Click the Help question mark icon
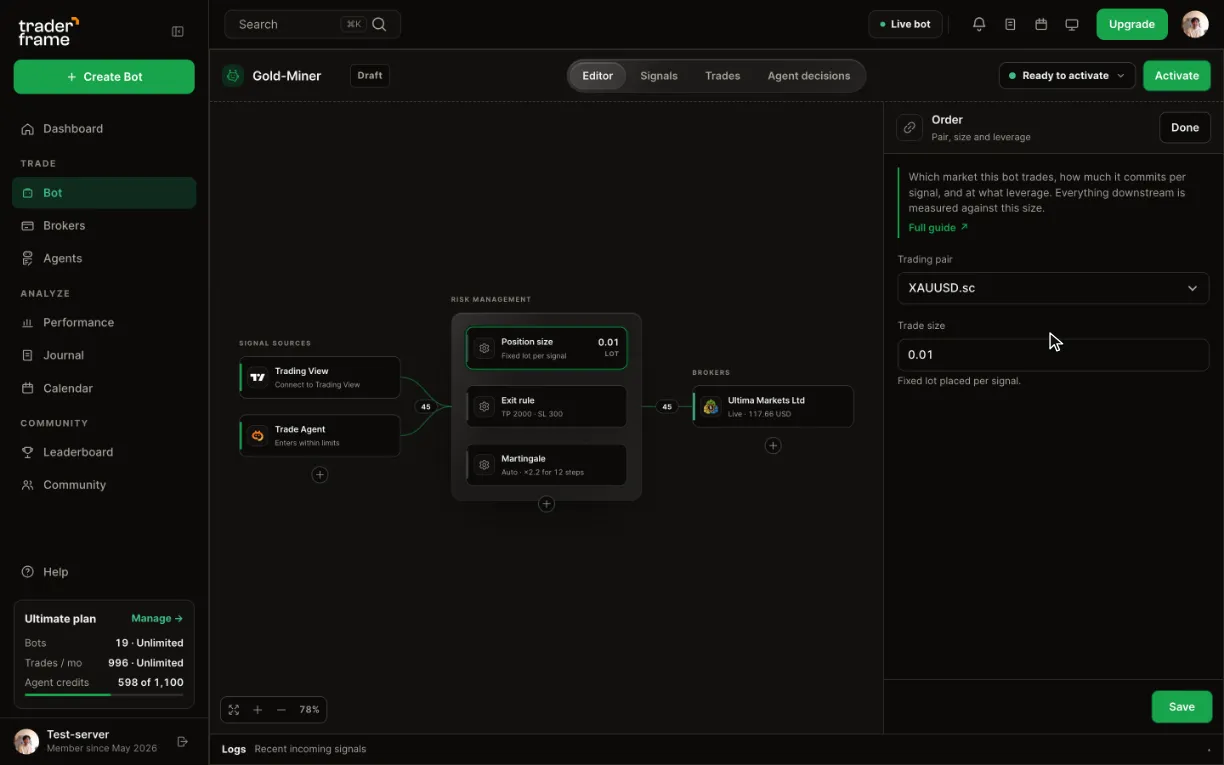1224x765 pixels. click(x=28, y=572)
